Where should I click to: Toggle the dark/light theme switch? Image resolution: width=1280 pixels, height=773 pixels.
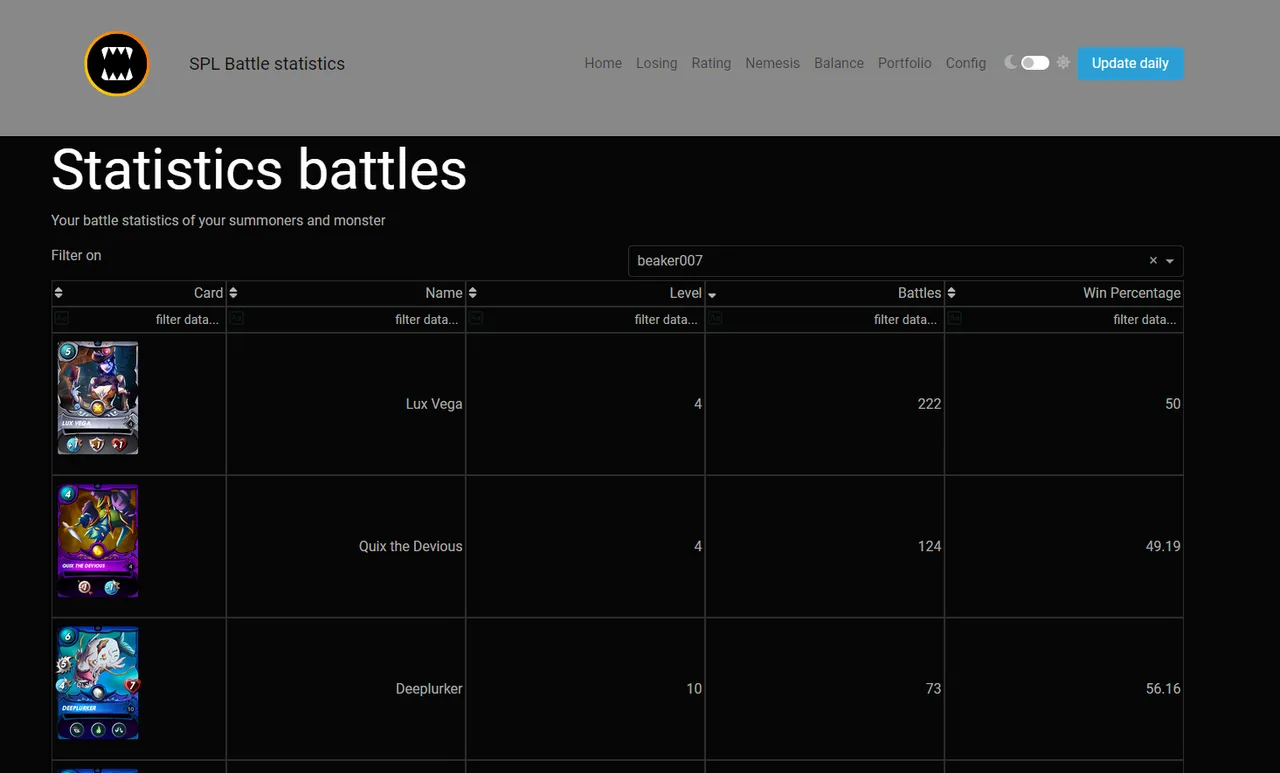point(1035,63)
